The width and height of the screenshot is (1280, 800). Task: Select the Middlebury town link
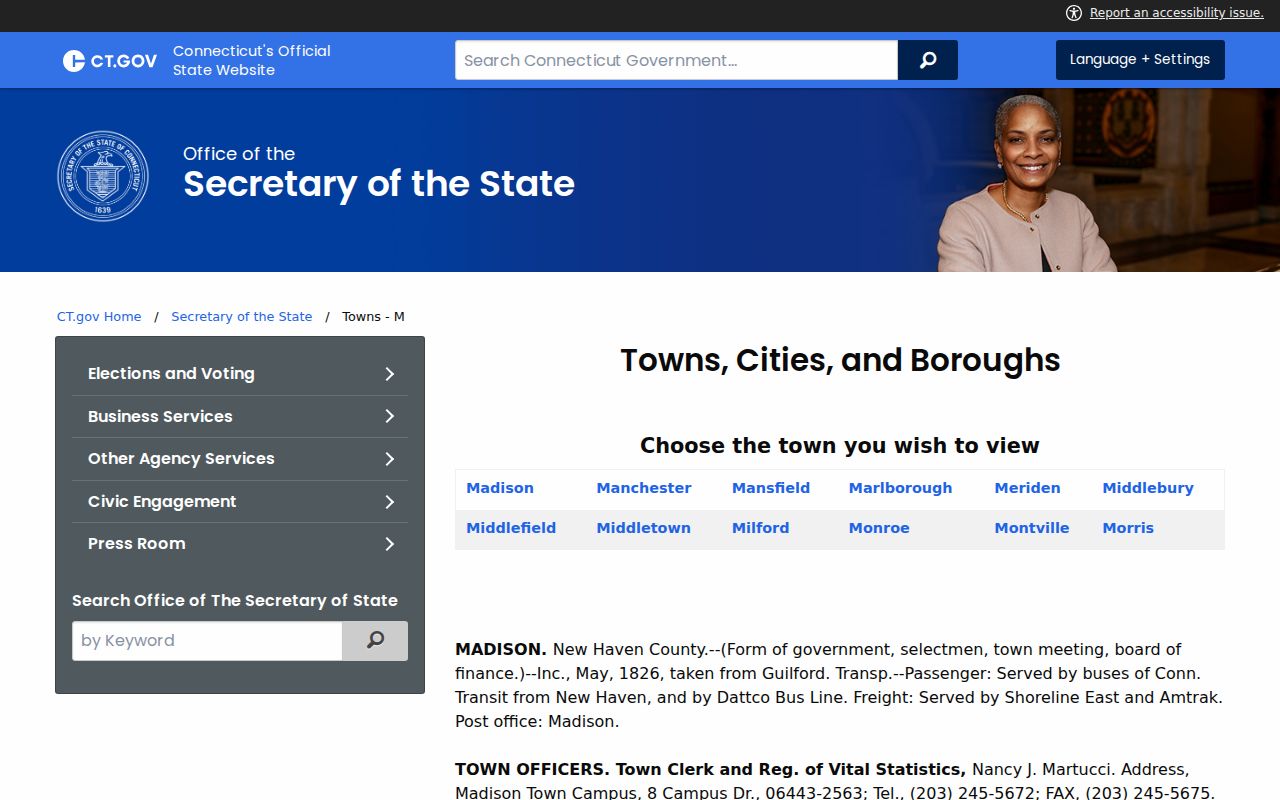pos(1148,488)
